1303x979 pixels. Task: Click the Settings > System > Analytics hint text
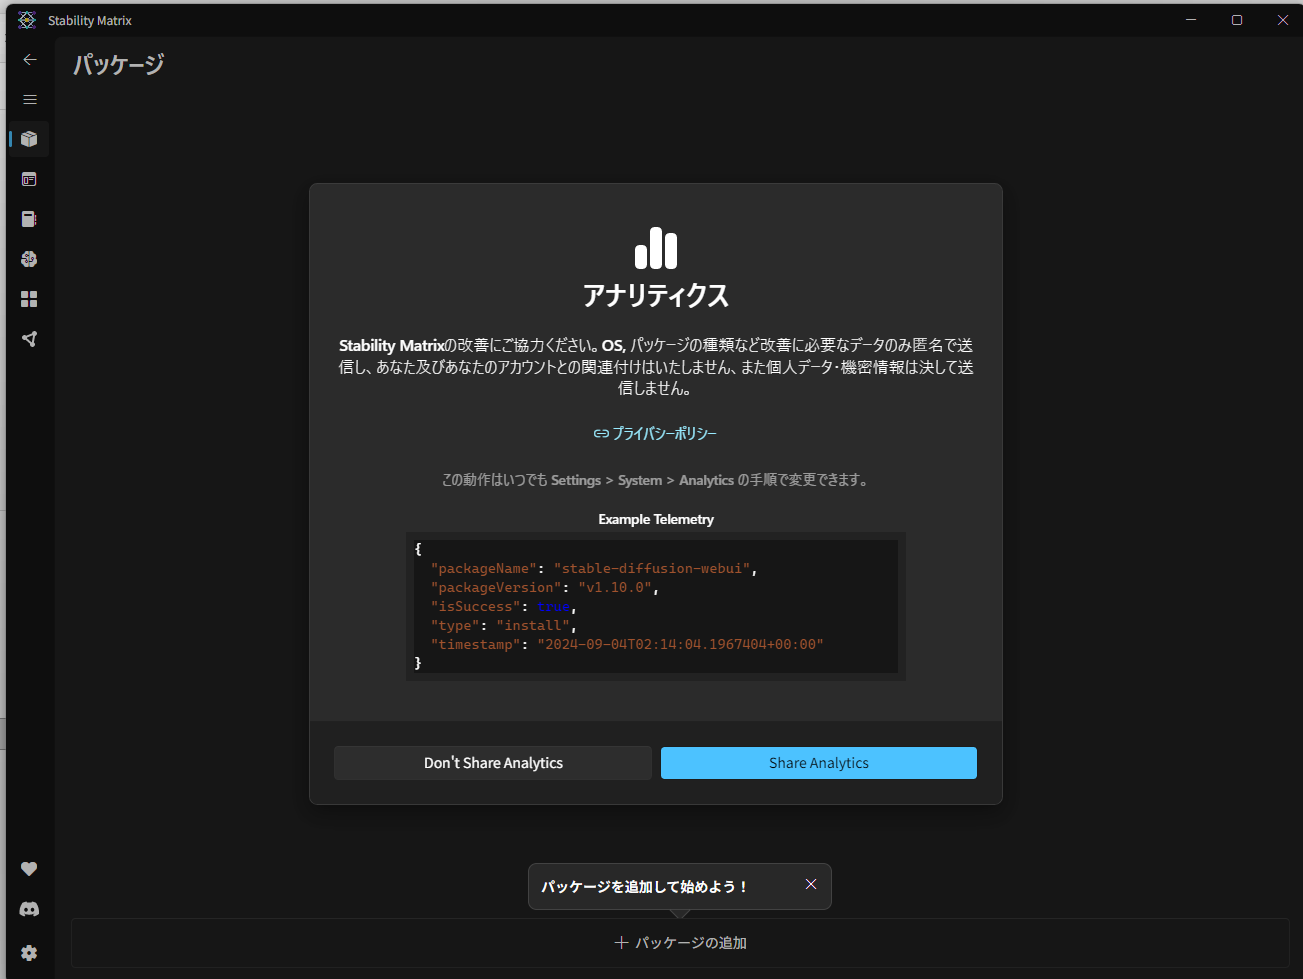(x=656, y=480)
